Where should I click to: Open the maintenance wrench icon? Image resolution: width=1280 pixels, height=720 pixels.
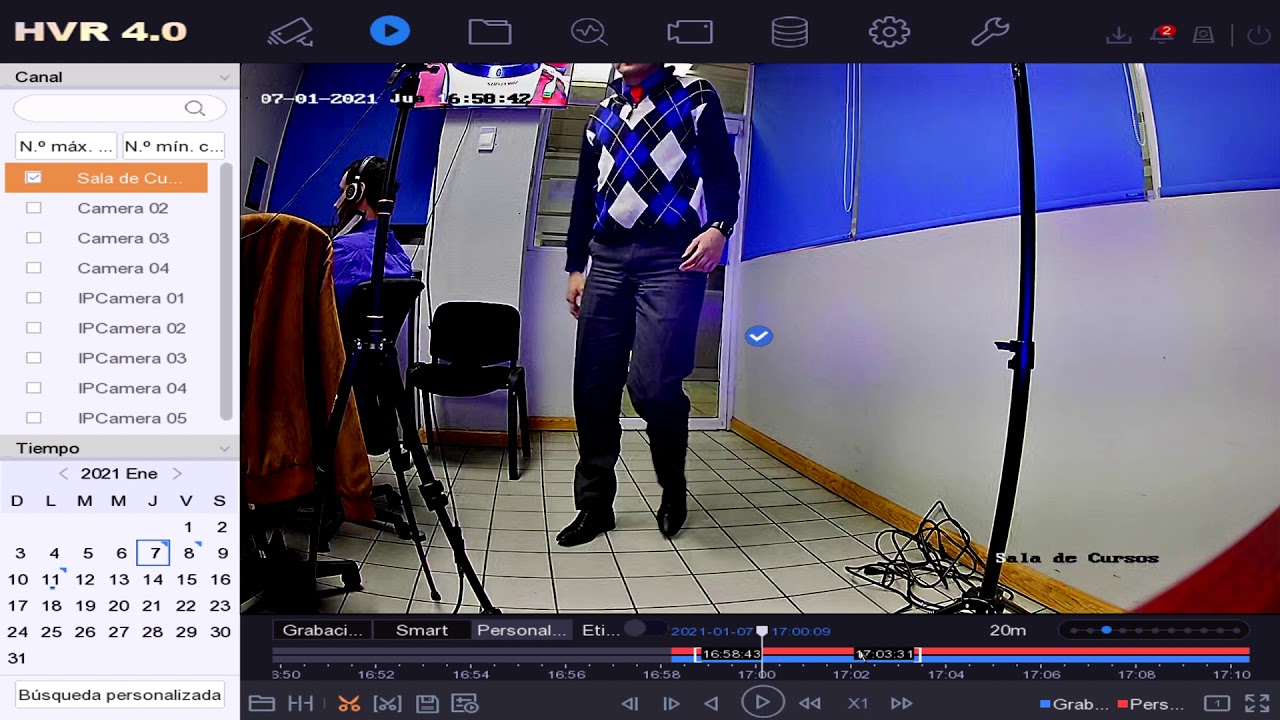tap(989, 32)
